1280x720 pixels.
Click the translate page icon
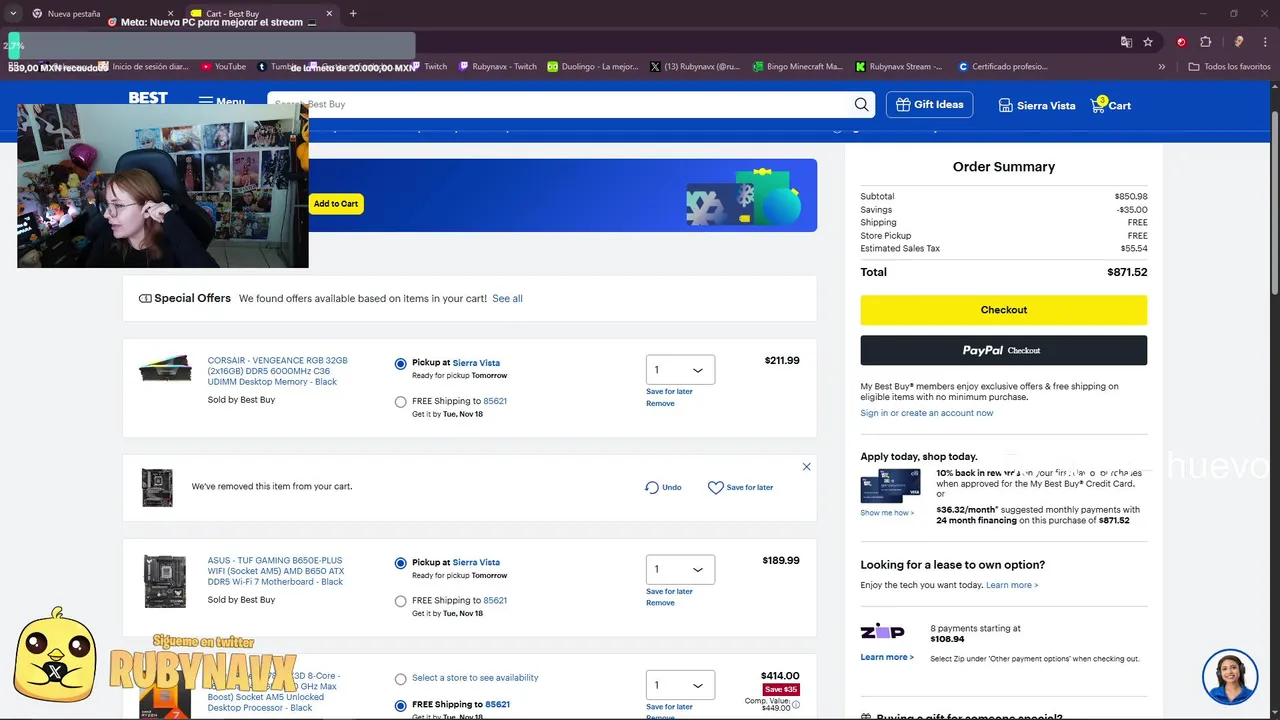(x=1126, y=42)
